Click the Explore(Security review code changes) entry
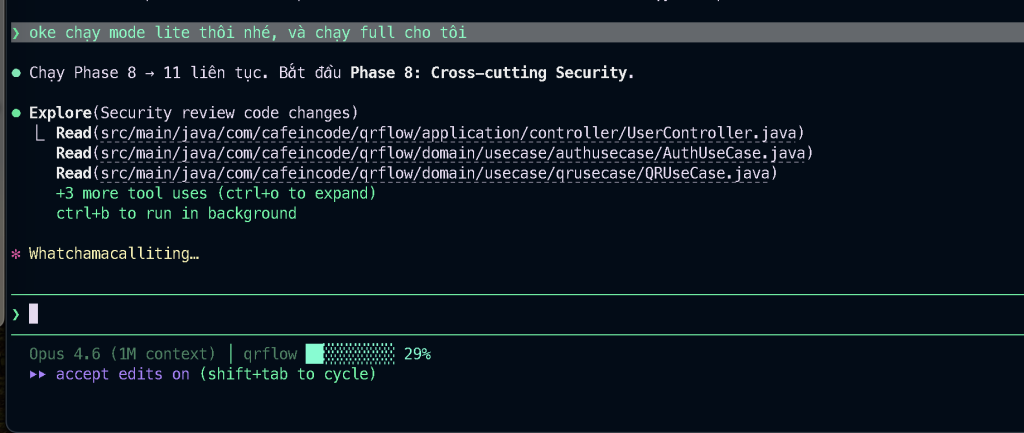1024x433 pixels. point(193,112)
